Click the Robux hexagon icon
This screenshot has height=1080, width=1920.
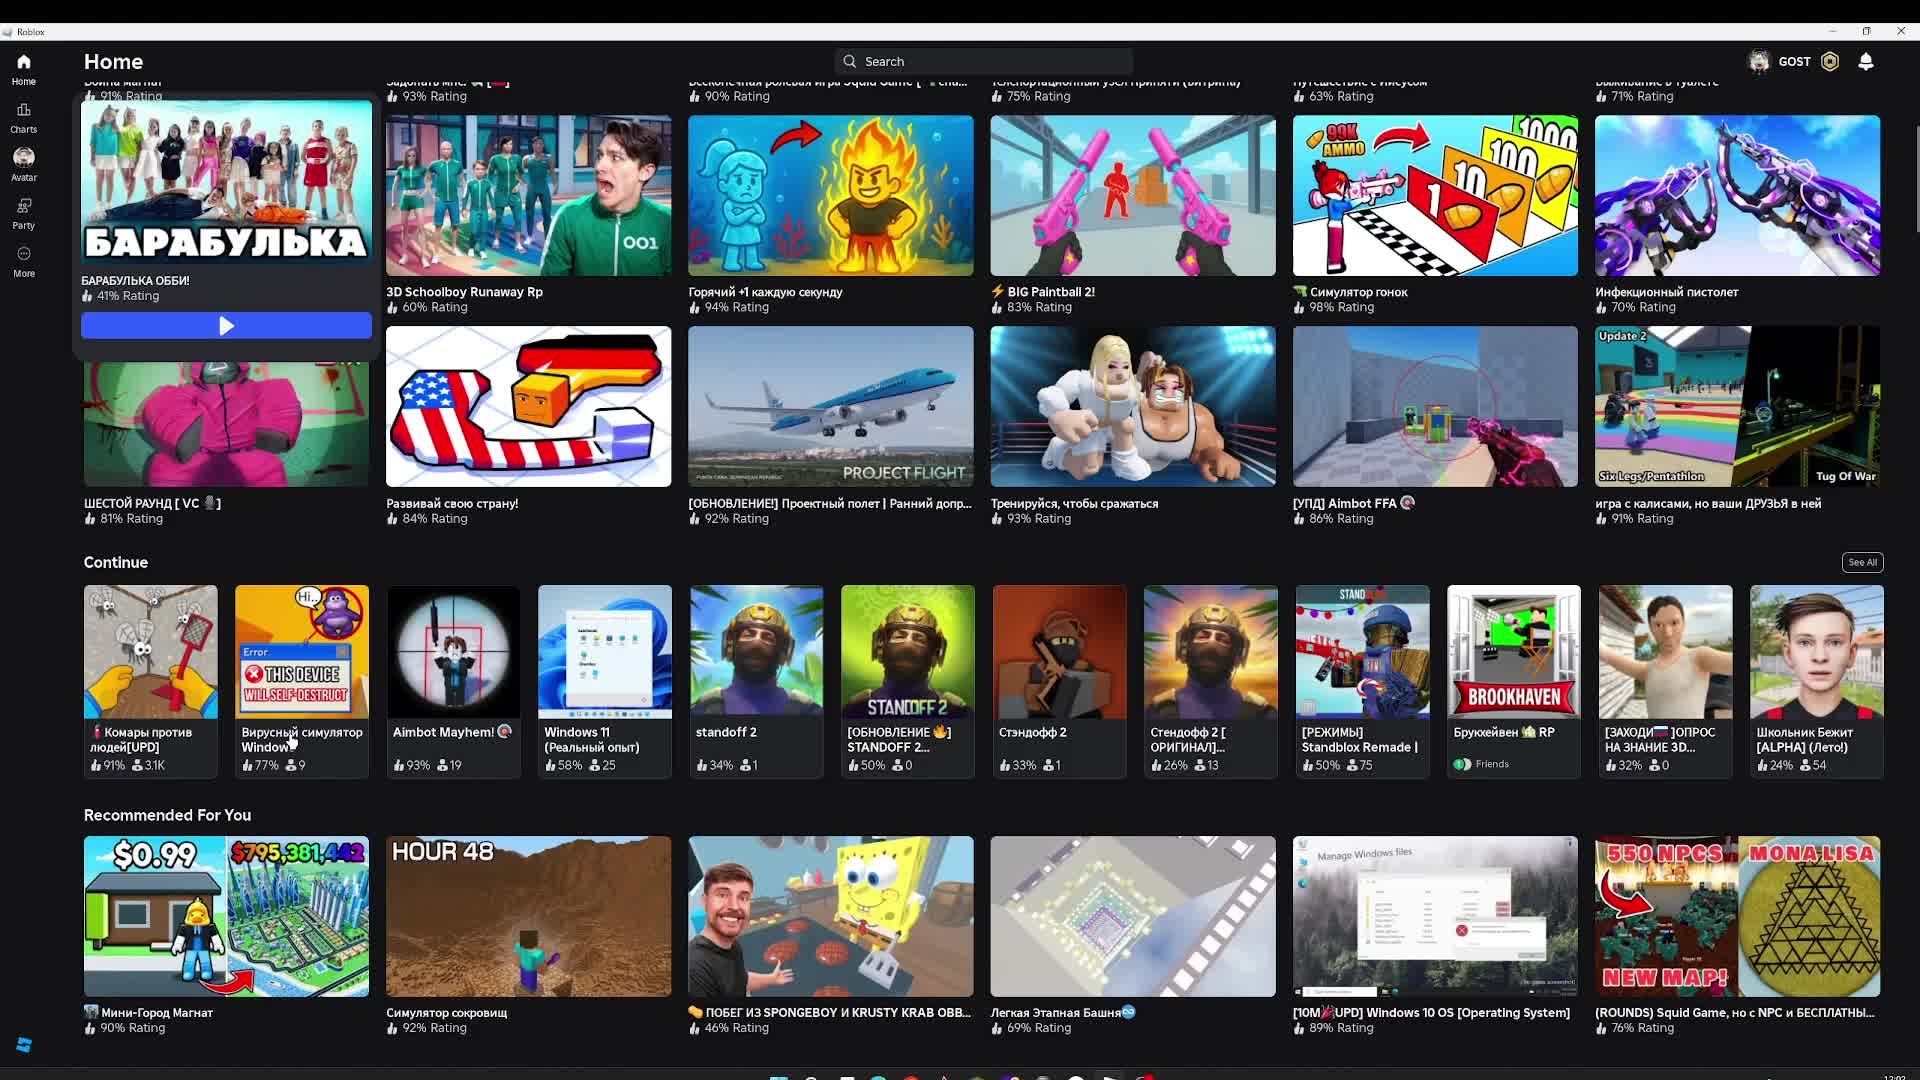click(x=1830, y=61)
